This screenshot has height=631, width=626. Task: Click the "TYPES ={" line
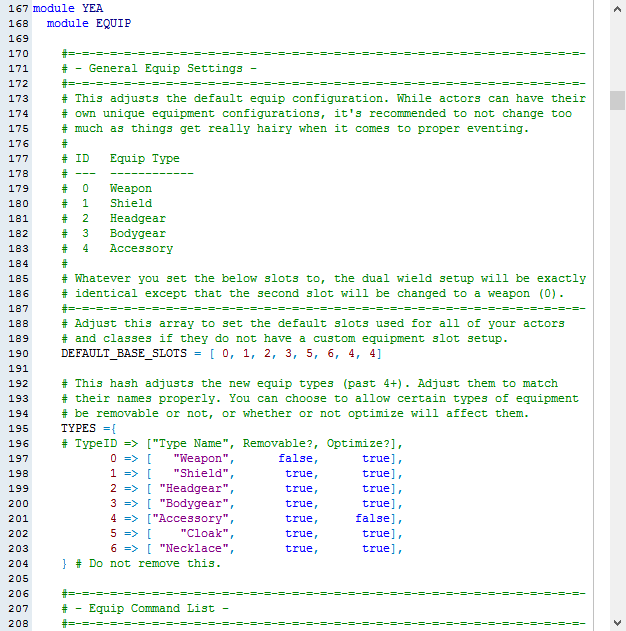[x=88, y=428]
